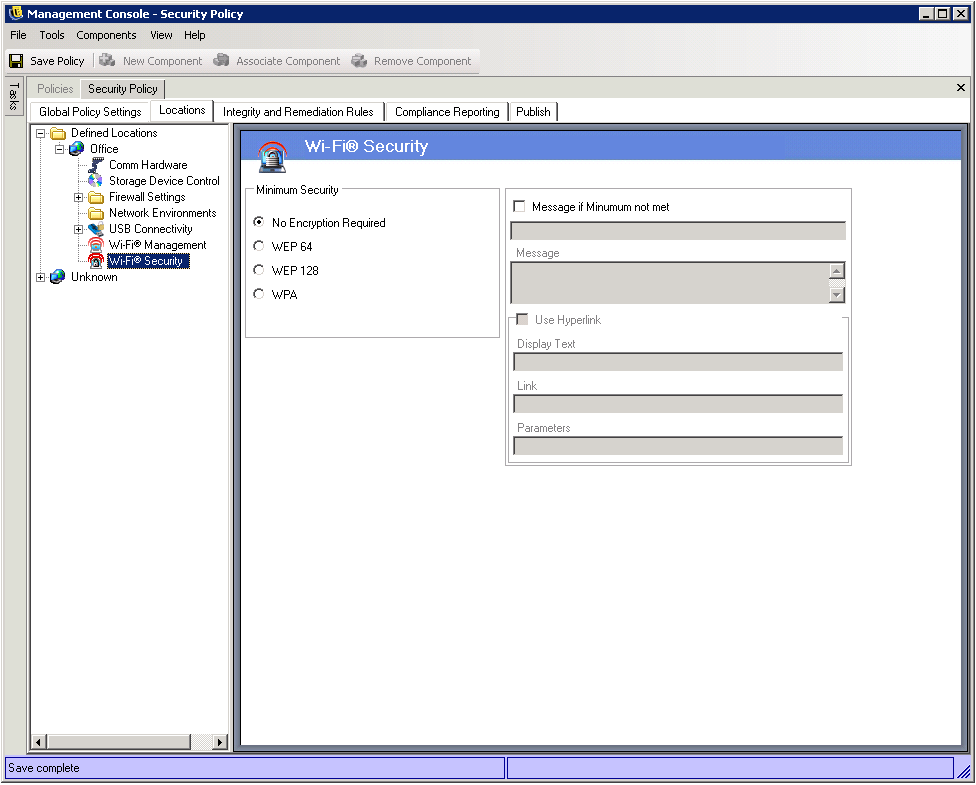The height and width of the screenshot is (785, 976).
Task: Click the Unknown location globe icon
Action: [x=57, y=277]
